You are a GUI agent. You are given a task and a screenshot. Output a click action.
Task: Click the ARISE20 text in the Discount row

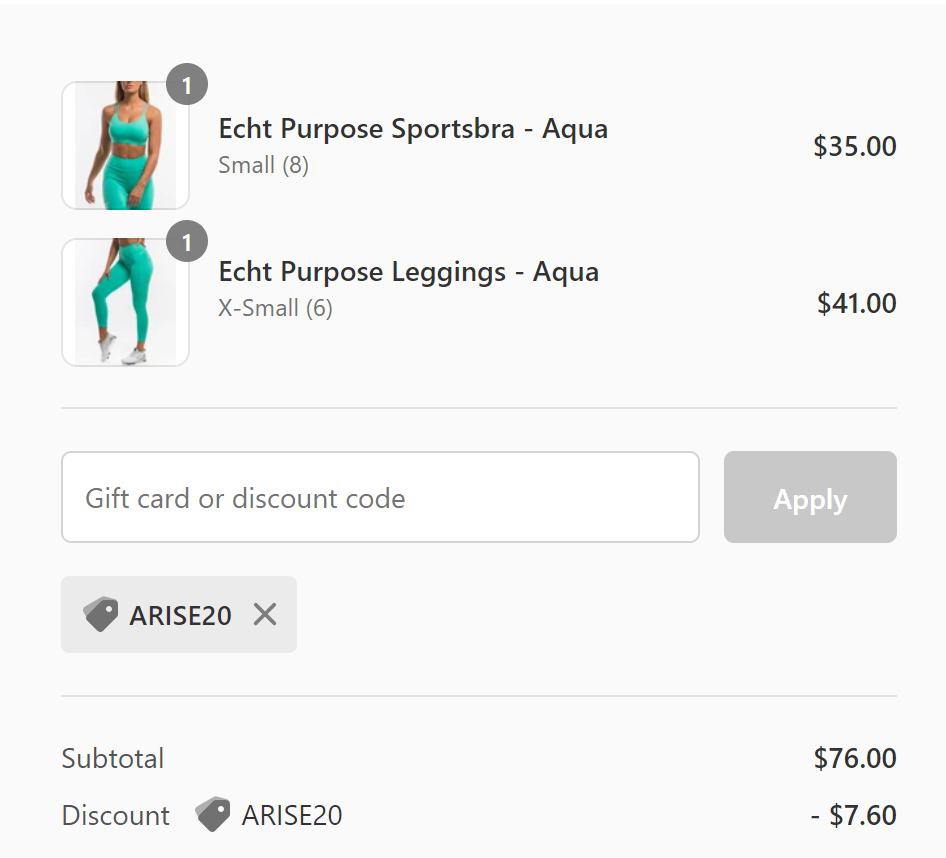tap(292, 815)
